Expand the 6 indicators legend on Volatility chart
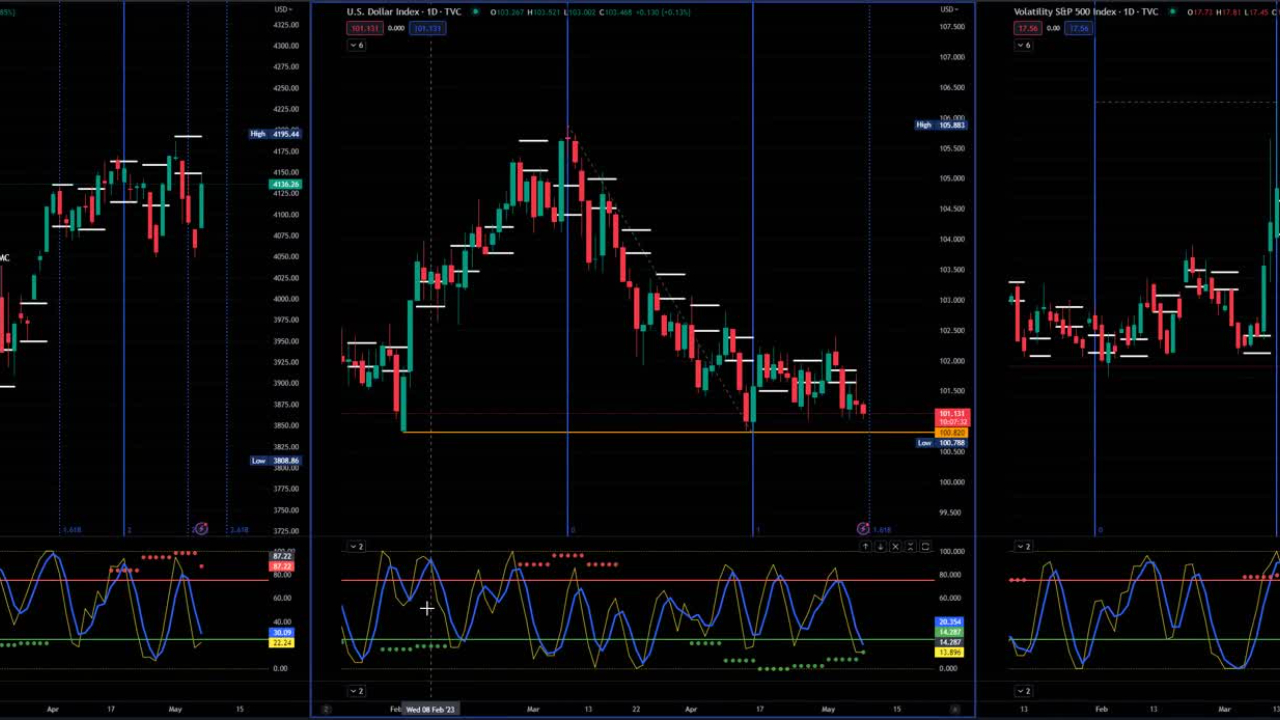Viewport: 1280px width, 720px height. (1024, 45)
